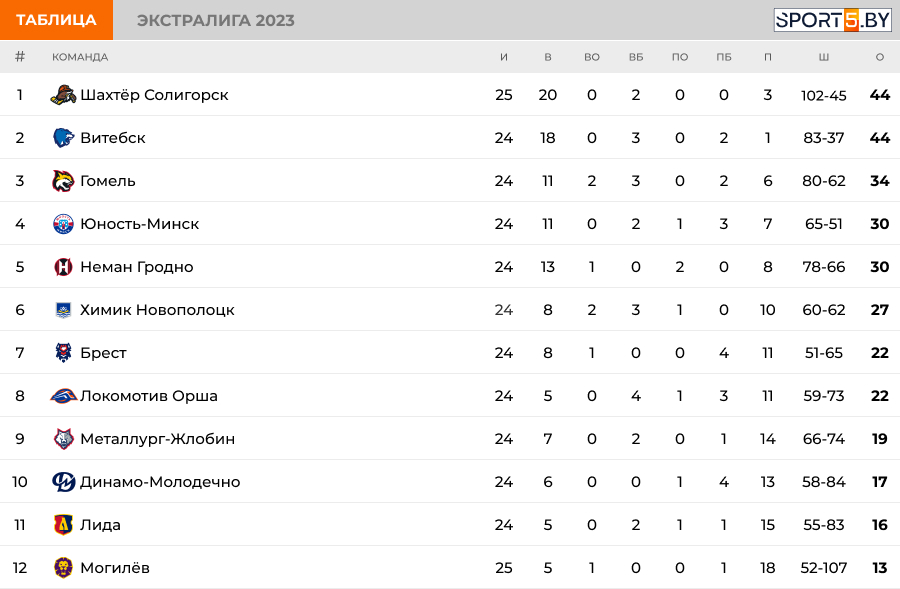
Task: Select the ТАБЛИЦА tab
Action: [56, 20]
